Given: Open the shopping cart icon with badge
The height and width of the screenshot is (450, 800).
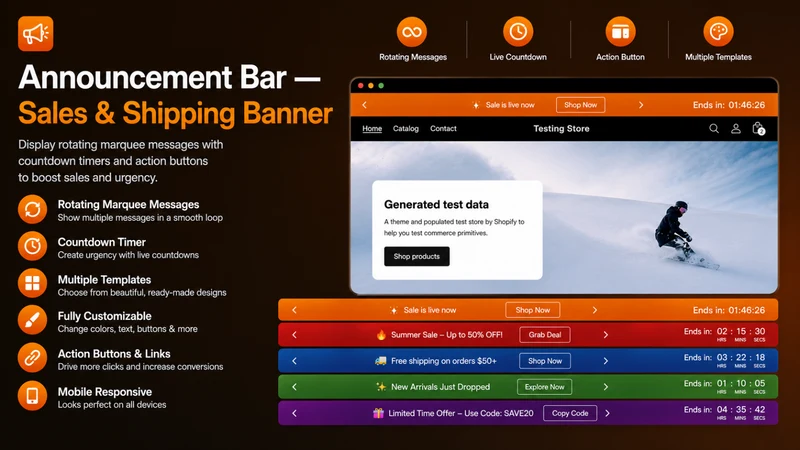Looking at the screenshot, I should click(x=758, y=129).
